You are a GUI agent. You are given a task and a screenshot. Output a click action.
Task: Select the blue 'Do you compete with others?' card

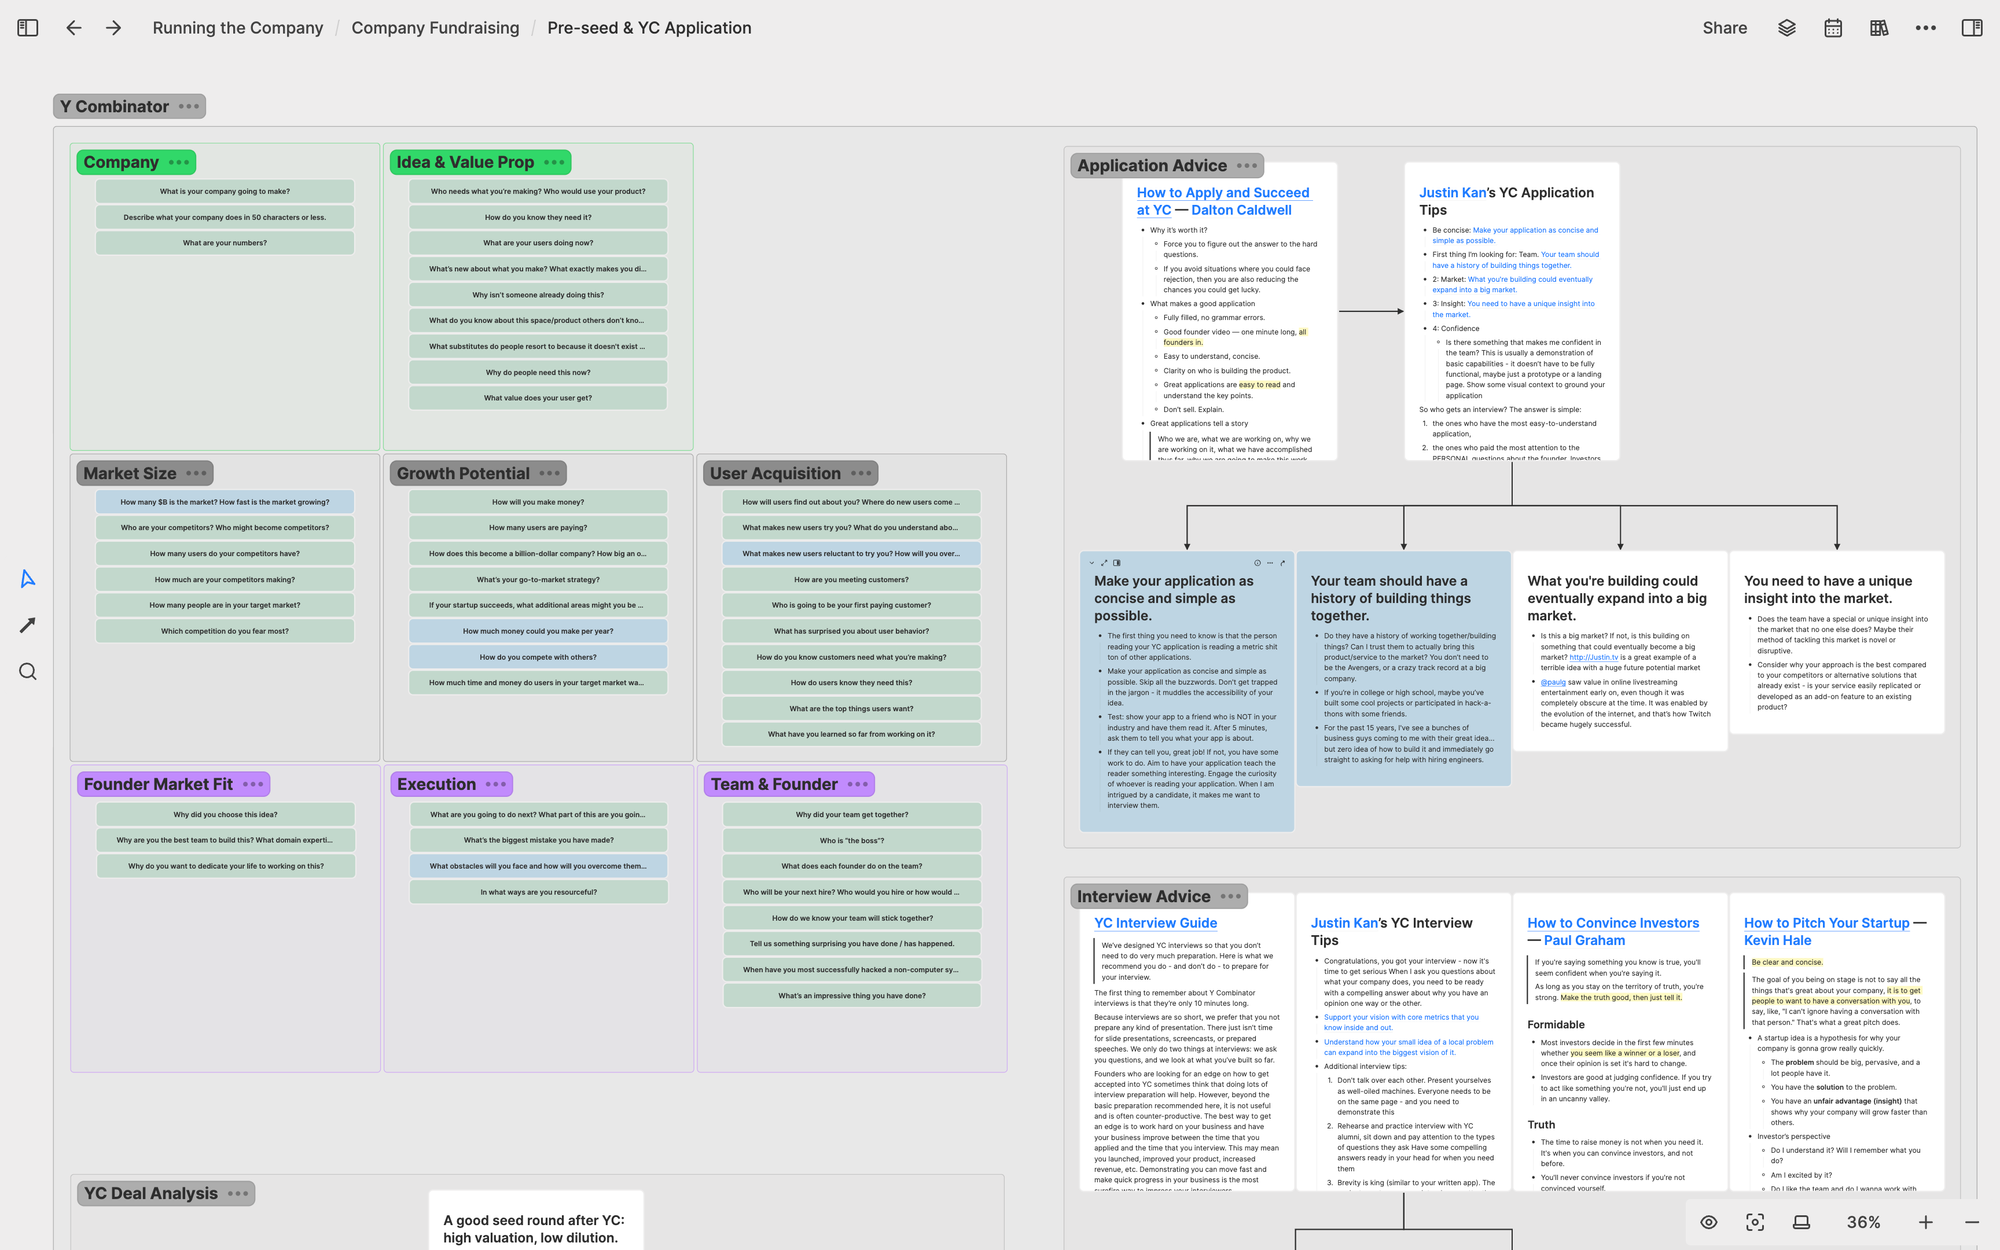click(538, 657)
